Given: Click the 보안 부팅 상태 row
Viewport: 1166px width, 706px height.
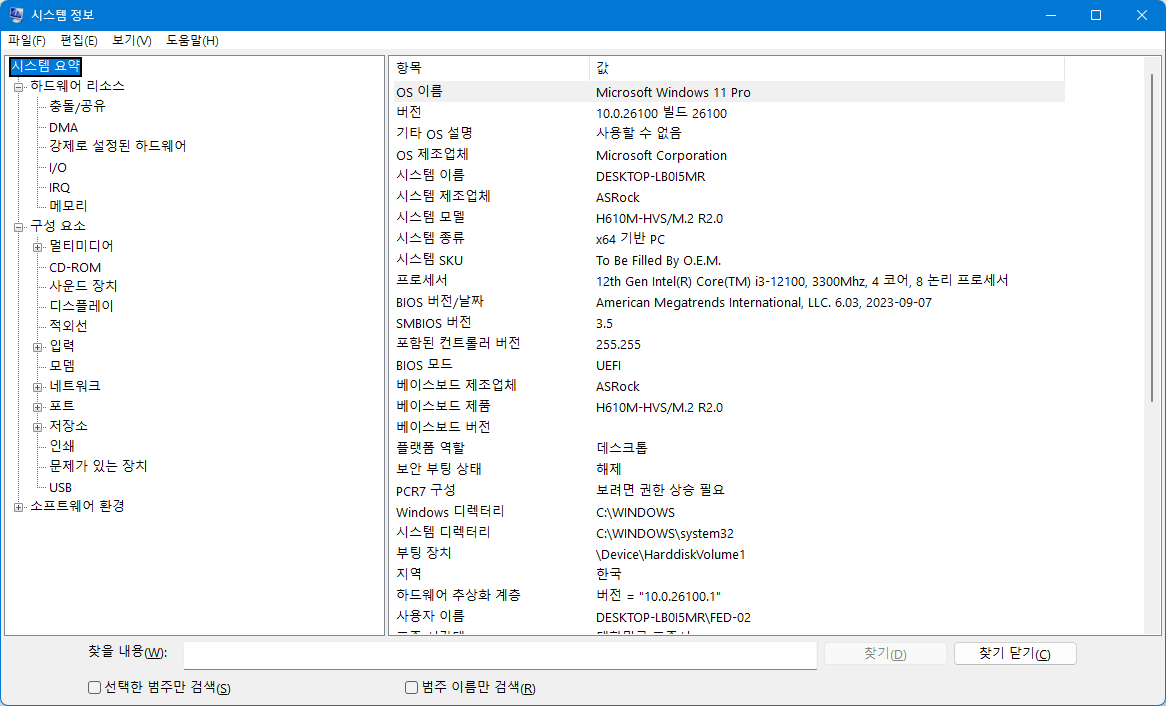Looking at the screenshot, I should click(729, 469).
